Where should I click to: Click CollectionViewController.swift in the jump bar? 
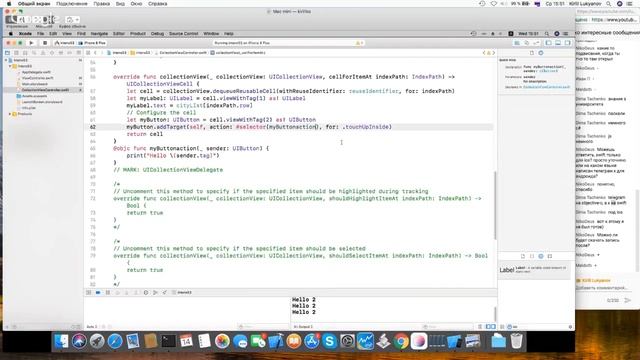[181, 53]
